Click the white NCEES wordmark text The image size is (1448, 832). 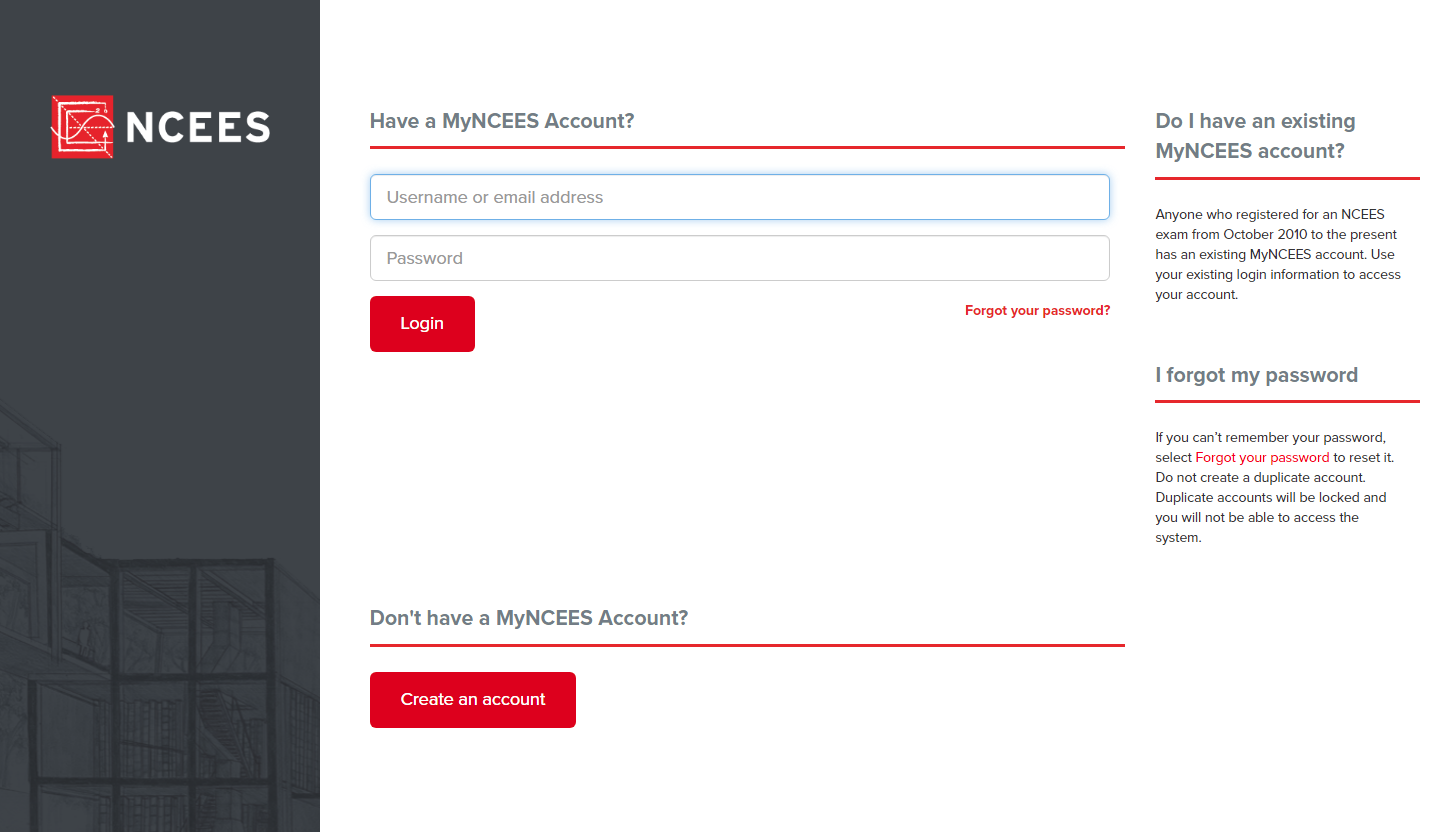tap(199, 127)
